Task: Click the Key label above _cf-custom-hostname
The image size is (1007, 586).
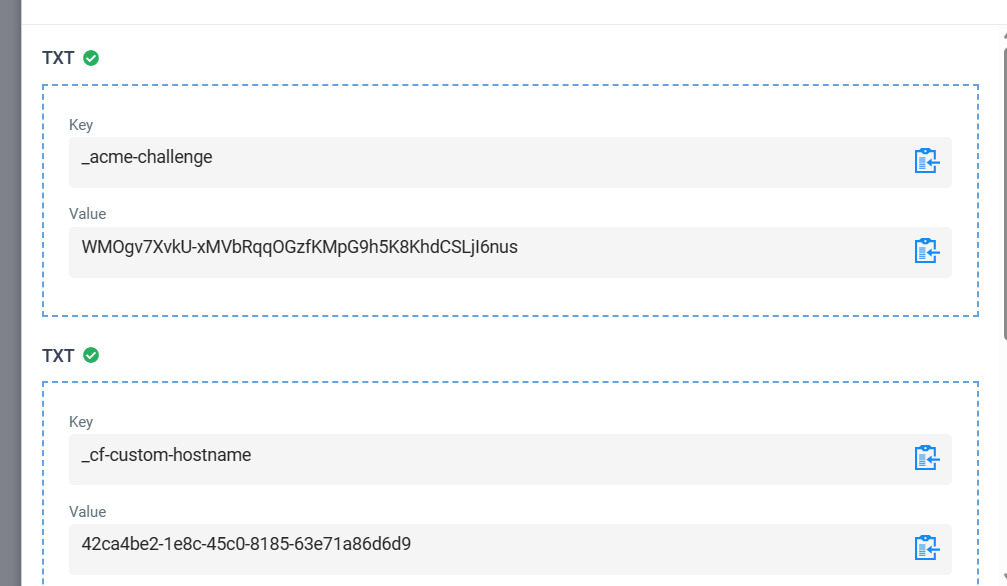Action: 81,422
